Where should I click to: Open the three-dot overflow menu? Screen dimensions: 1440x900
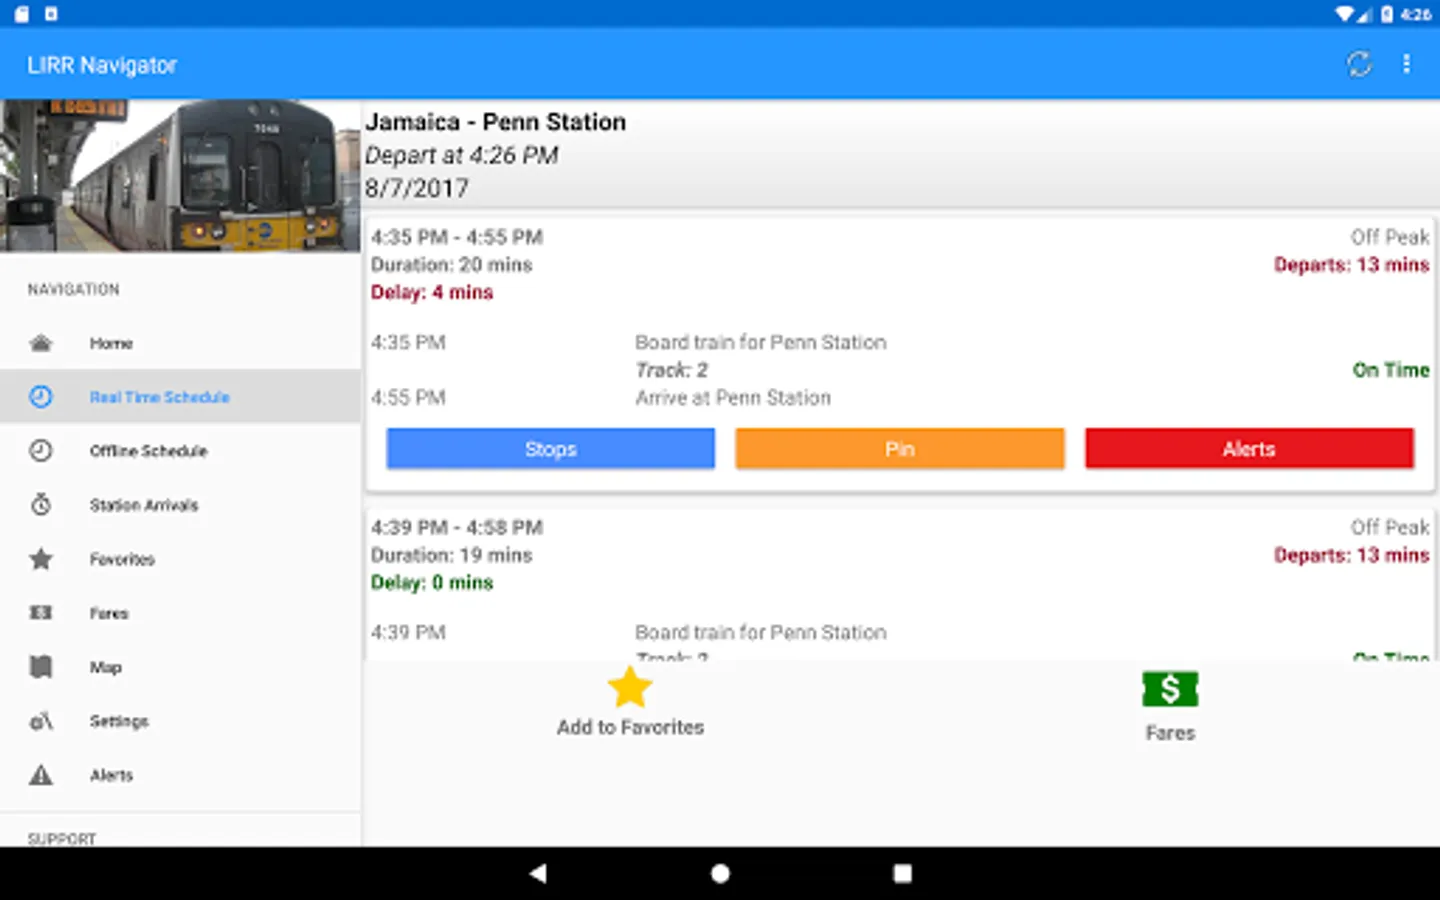pyautogui.click(x=1406, y=65)
